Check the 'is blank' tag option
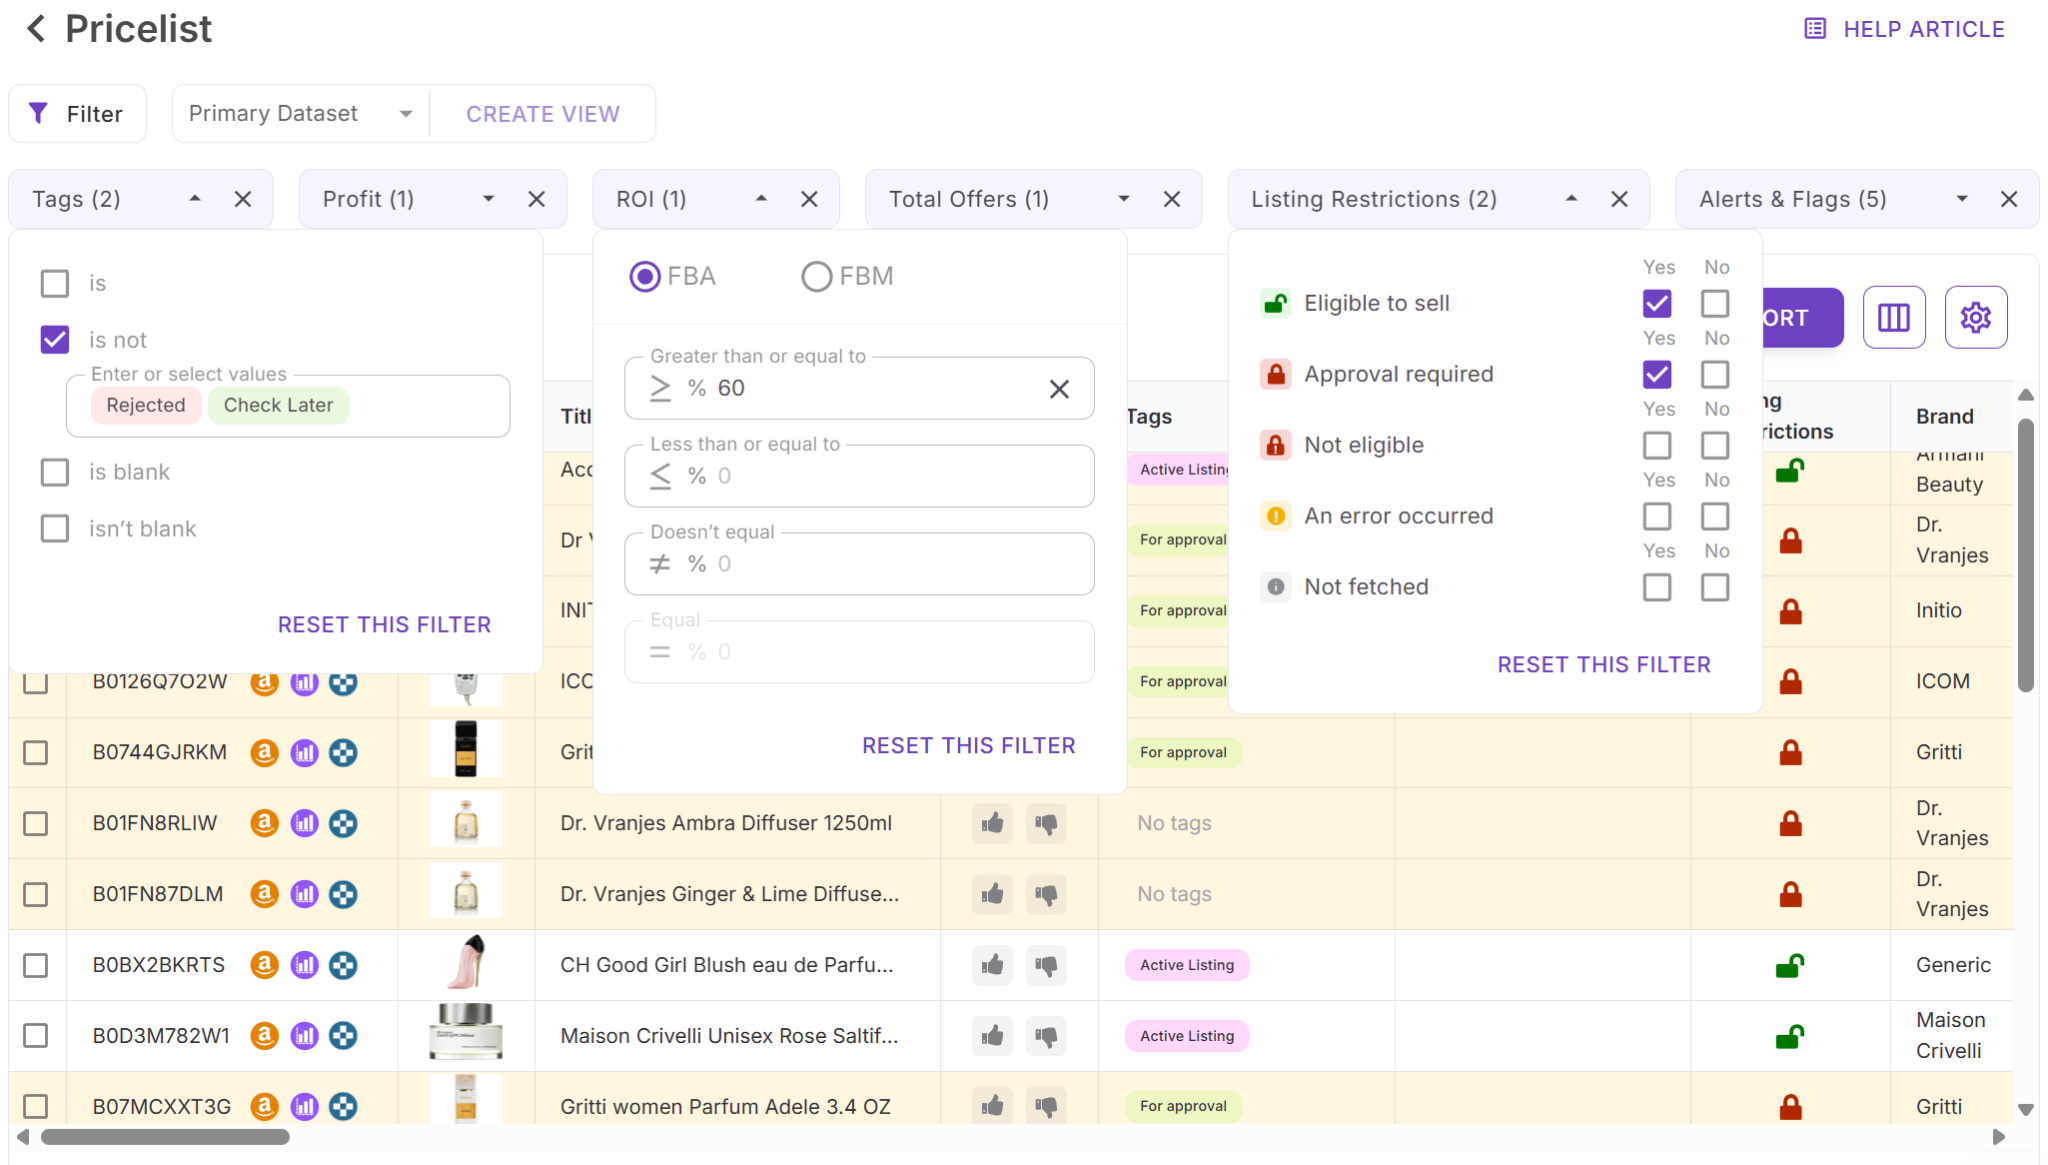Viewport: 2048px width, 1165px height. click(55, 472)
